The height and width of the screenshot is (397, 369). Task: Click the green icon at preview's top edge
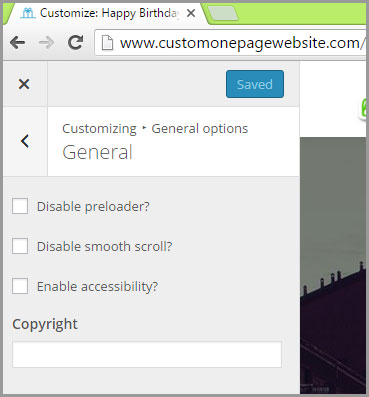coord(362,108)
